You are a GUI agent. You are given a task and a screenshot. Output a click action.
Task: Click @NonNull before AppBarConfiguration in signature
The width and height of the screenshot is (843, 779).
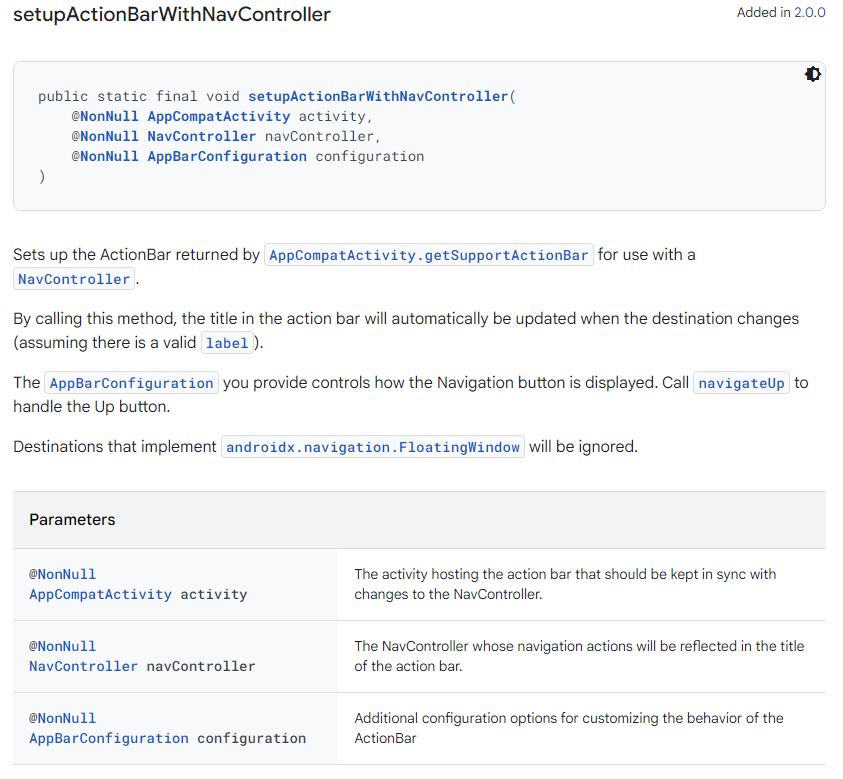click(105, 156)
